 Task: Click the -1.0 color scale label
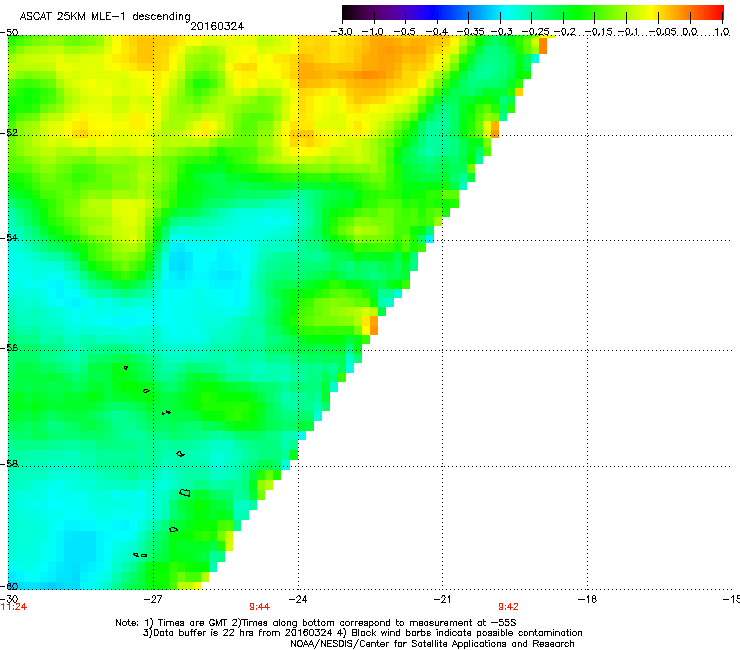(x=373, y=32)
